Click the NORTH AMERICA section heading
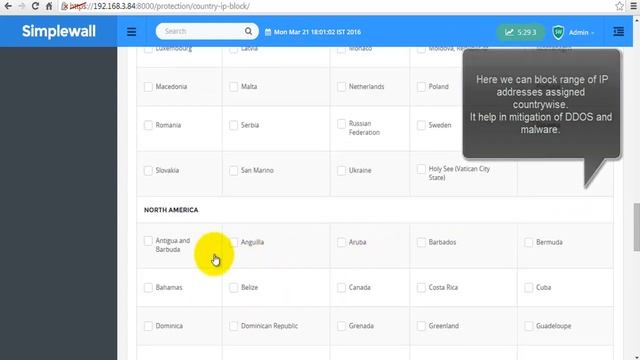Image resolution: width=640 pixels, height=360 pixels. coord(171,210)
